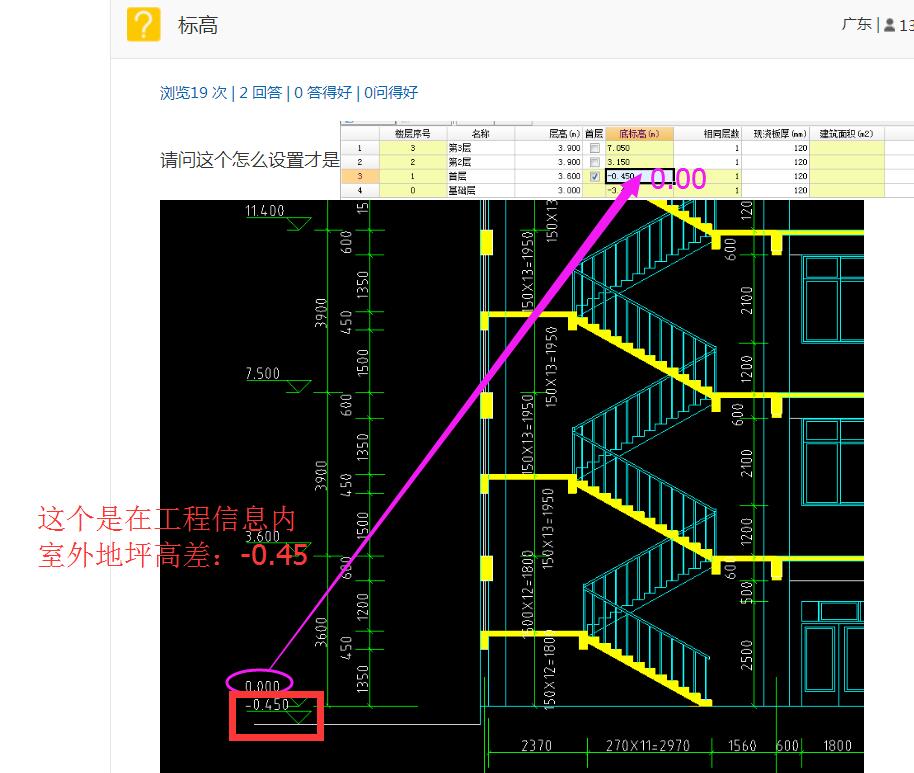Click the 11.400 elevation label in drawing
This screenshot has height=773, width=914.
[x=265, y=210]
